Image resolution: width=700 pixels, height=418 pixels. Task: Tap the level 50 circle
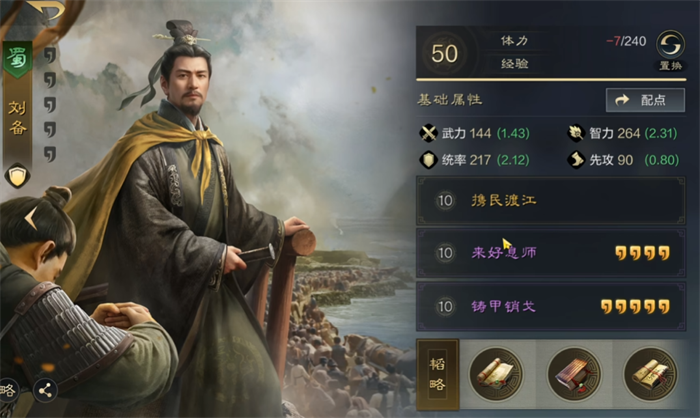tap(444, 54)
